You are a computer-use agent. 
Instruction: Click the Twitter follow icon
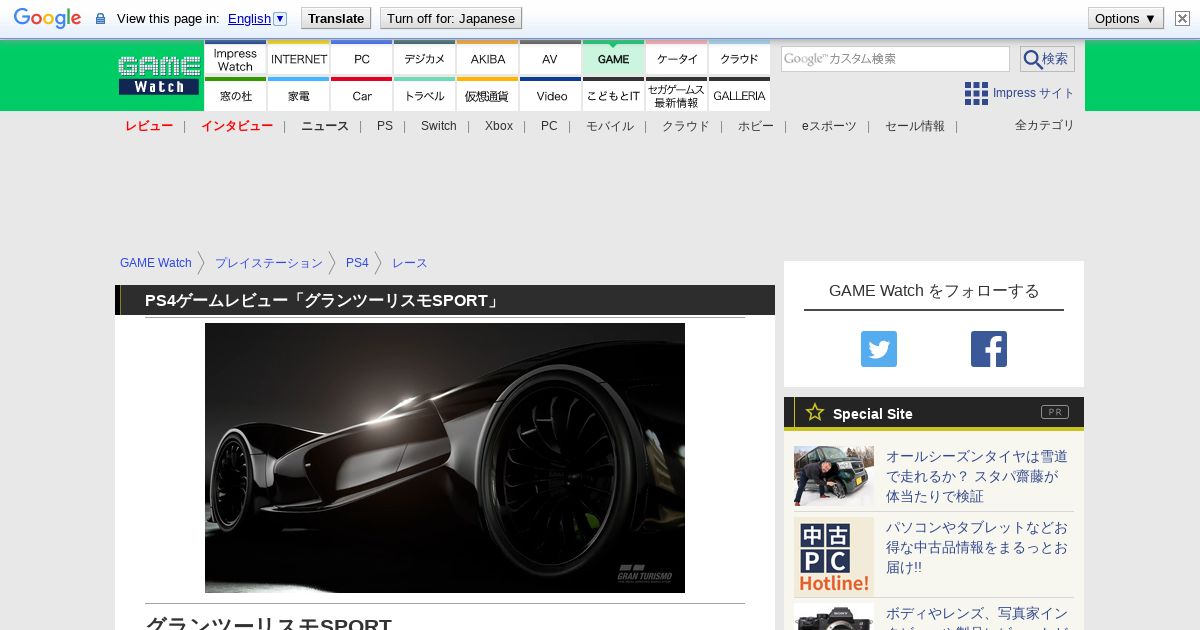878,349
